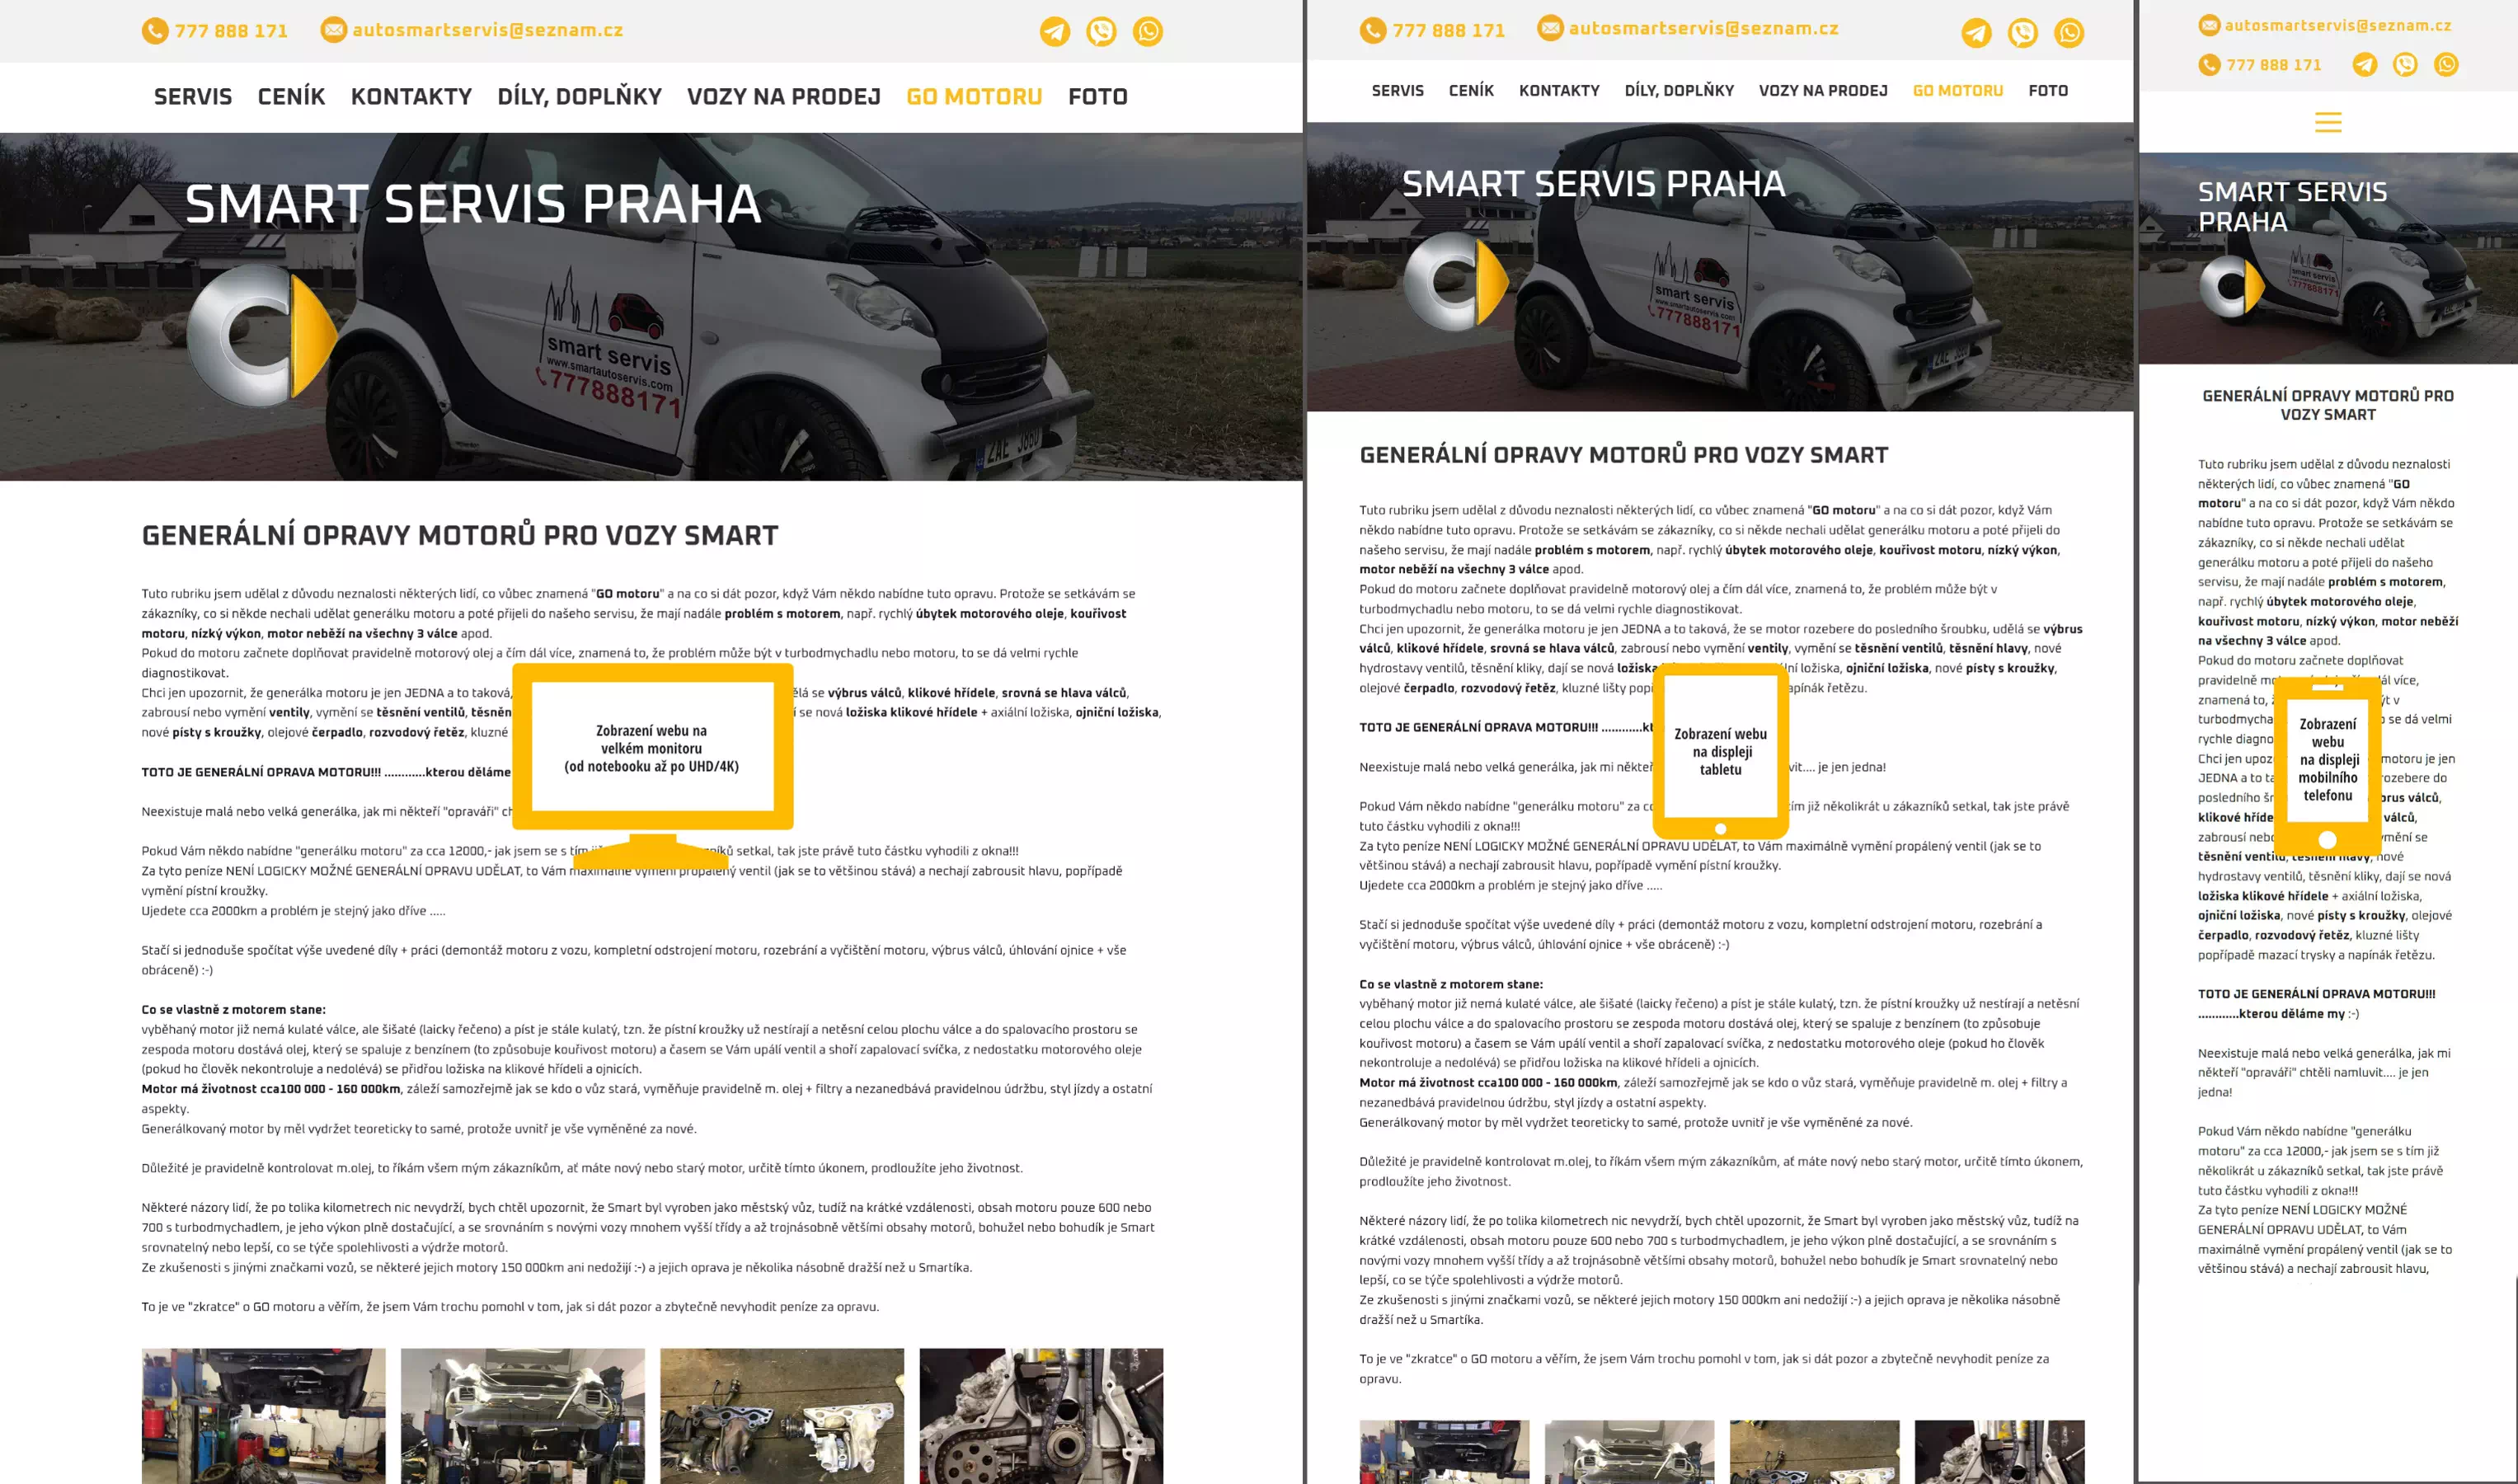Click the WhatsApp icon in desktop view
This screenshot has height=1484, width=2518.
point(1148,32)
